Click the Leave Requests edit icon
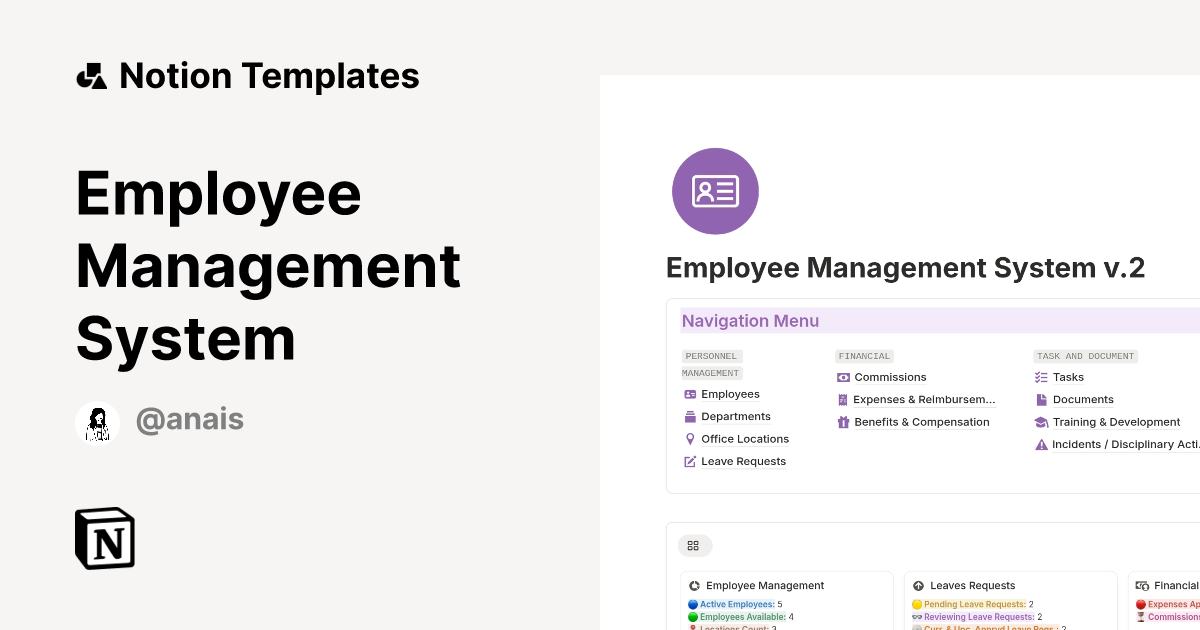Image resolution: width=1200 pixels, height=630 pixels. (x=688, y=461)
